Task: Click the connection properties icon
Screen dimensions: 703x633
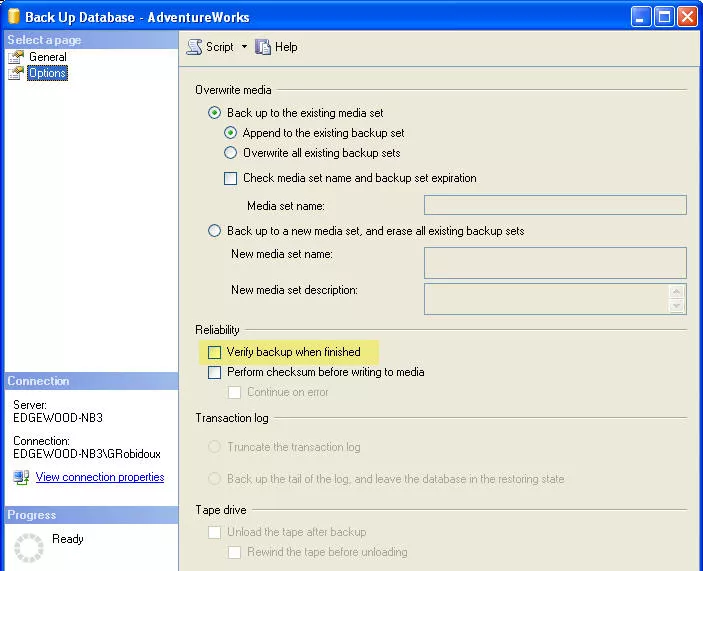Action: pos(21,477)
